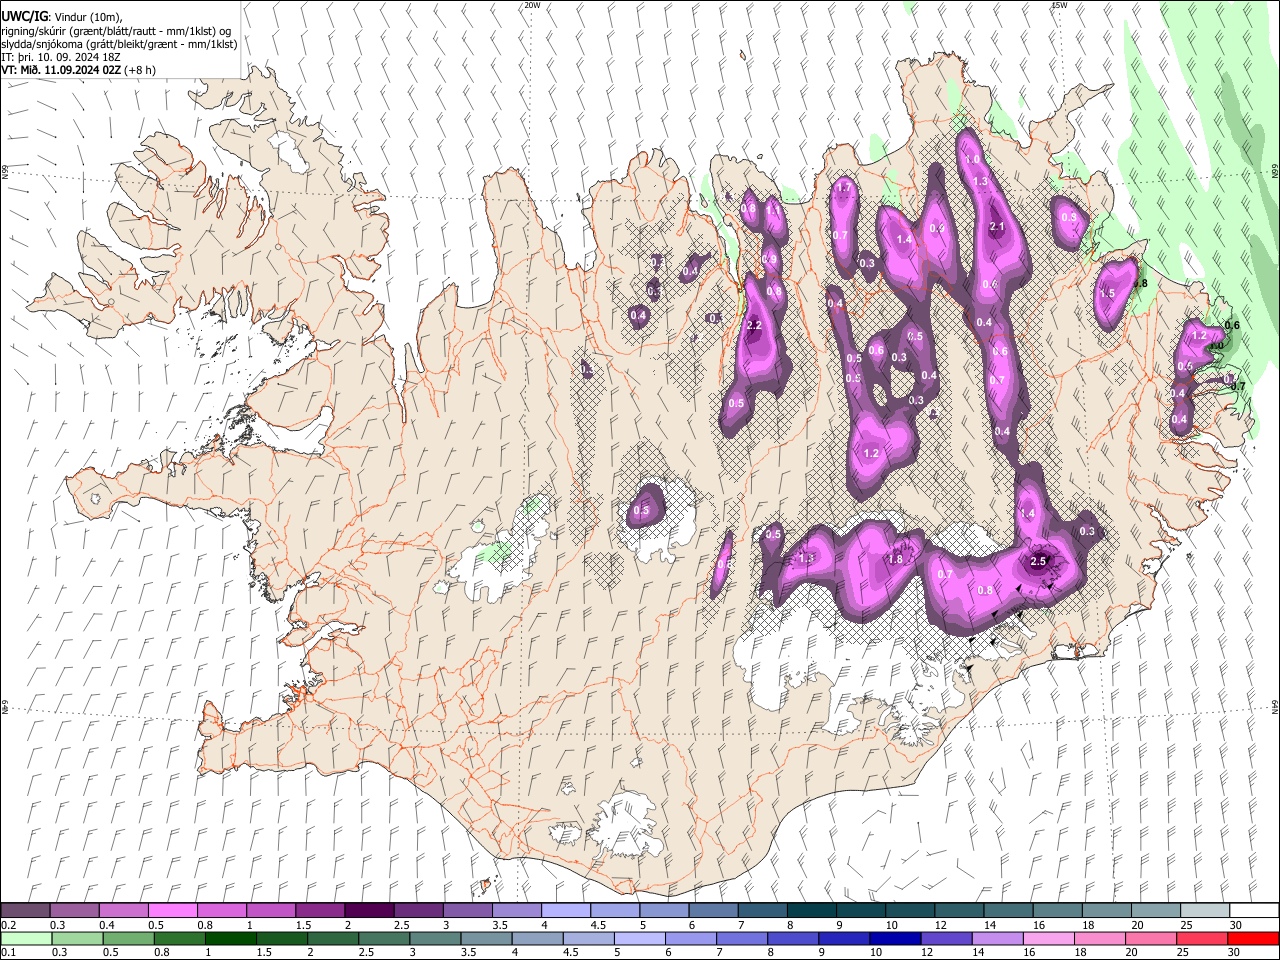1280x960 pixels.
Task: Click the UWC/IG title text
Action: (x=24, y=17)
